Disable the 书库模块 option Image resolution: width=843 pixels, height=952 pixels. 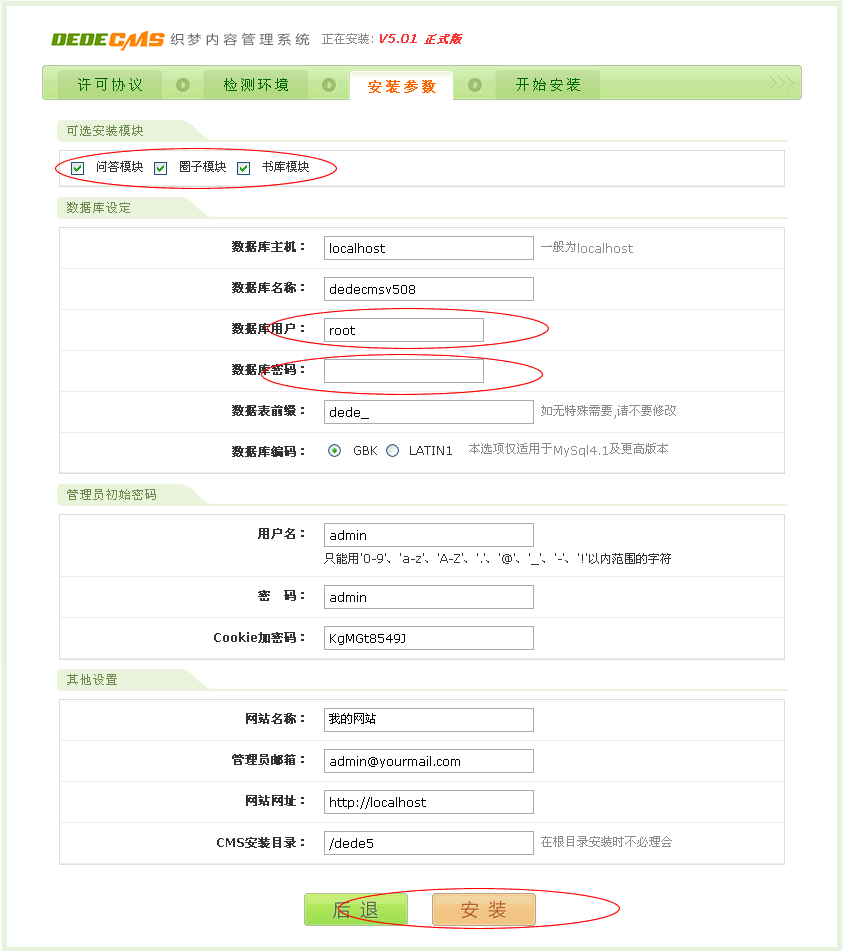(243, 168)
